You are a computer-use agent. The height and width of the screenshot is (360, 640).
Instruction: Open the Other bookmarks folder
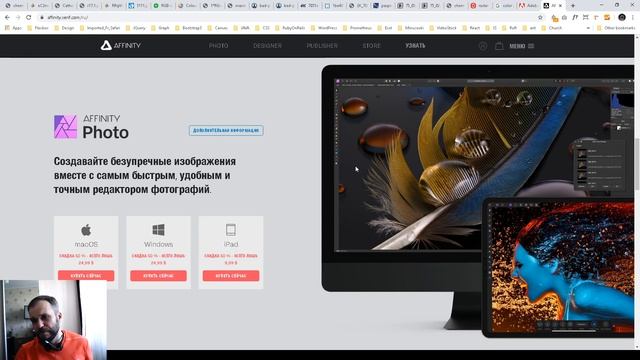point(616,28)
